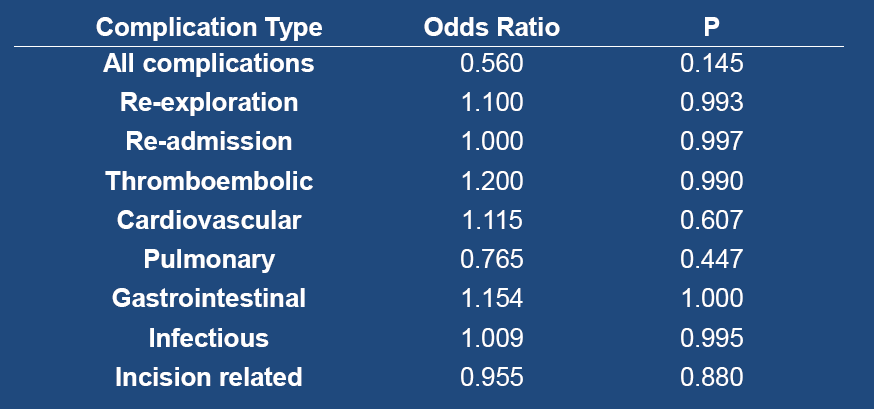Select the Infectious row label

209,338
